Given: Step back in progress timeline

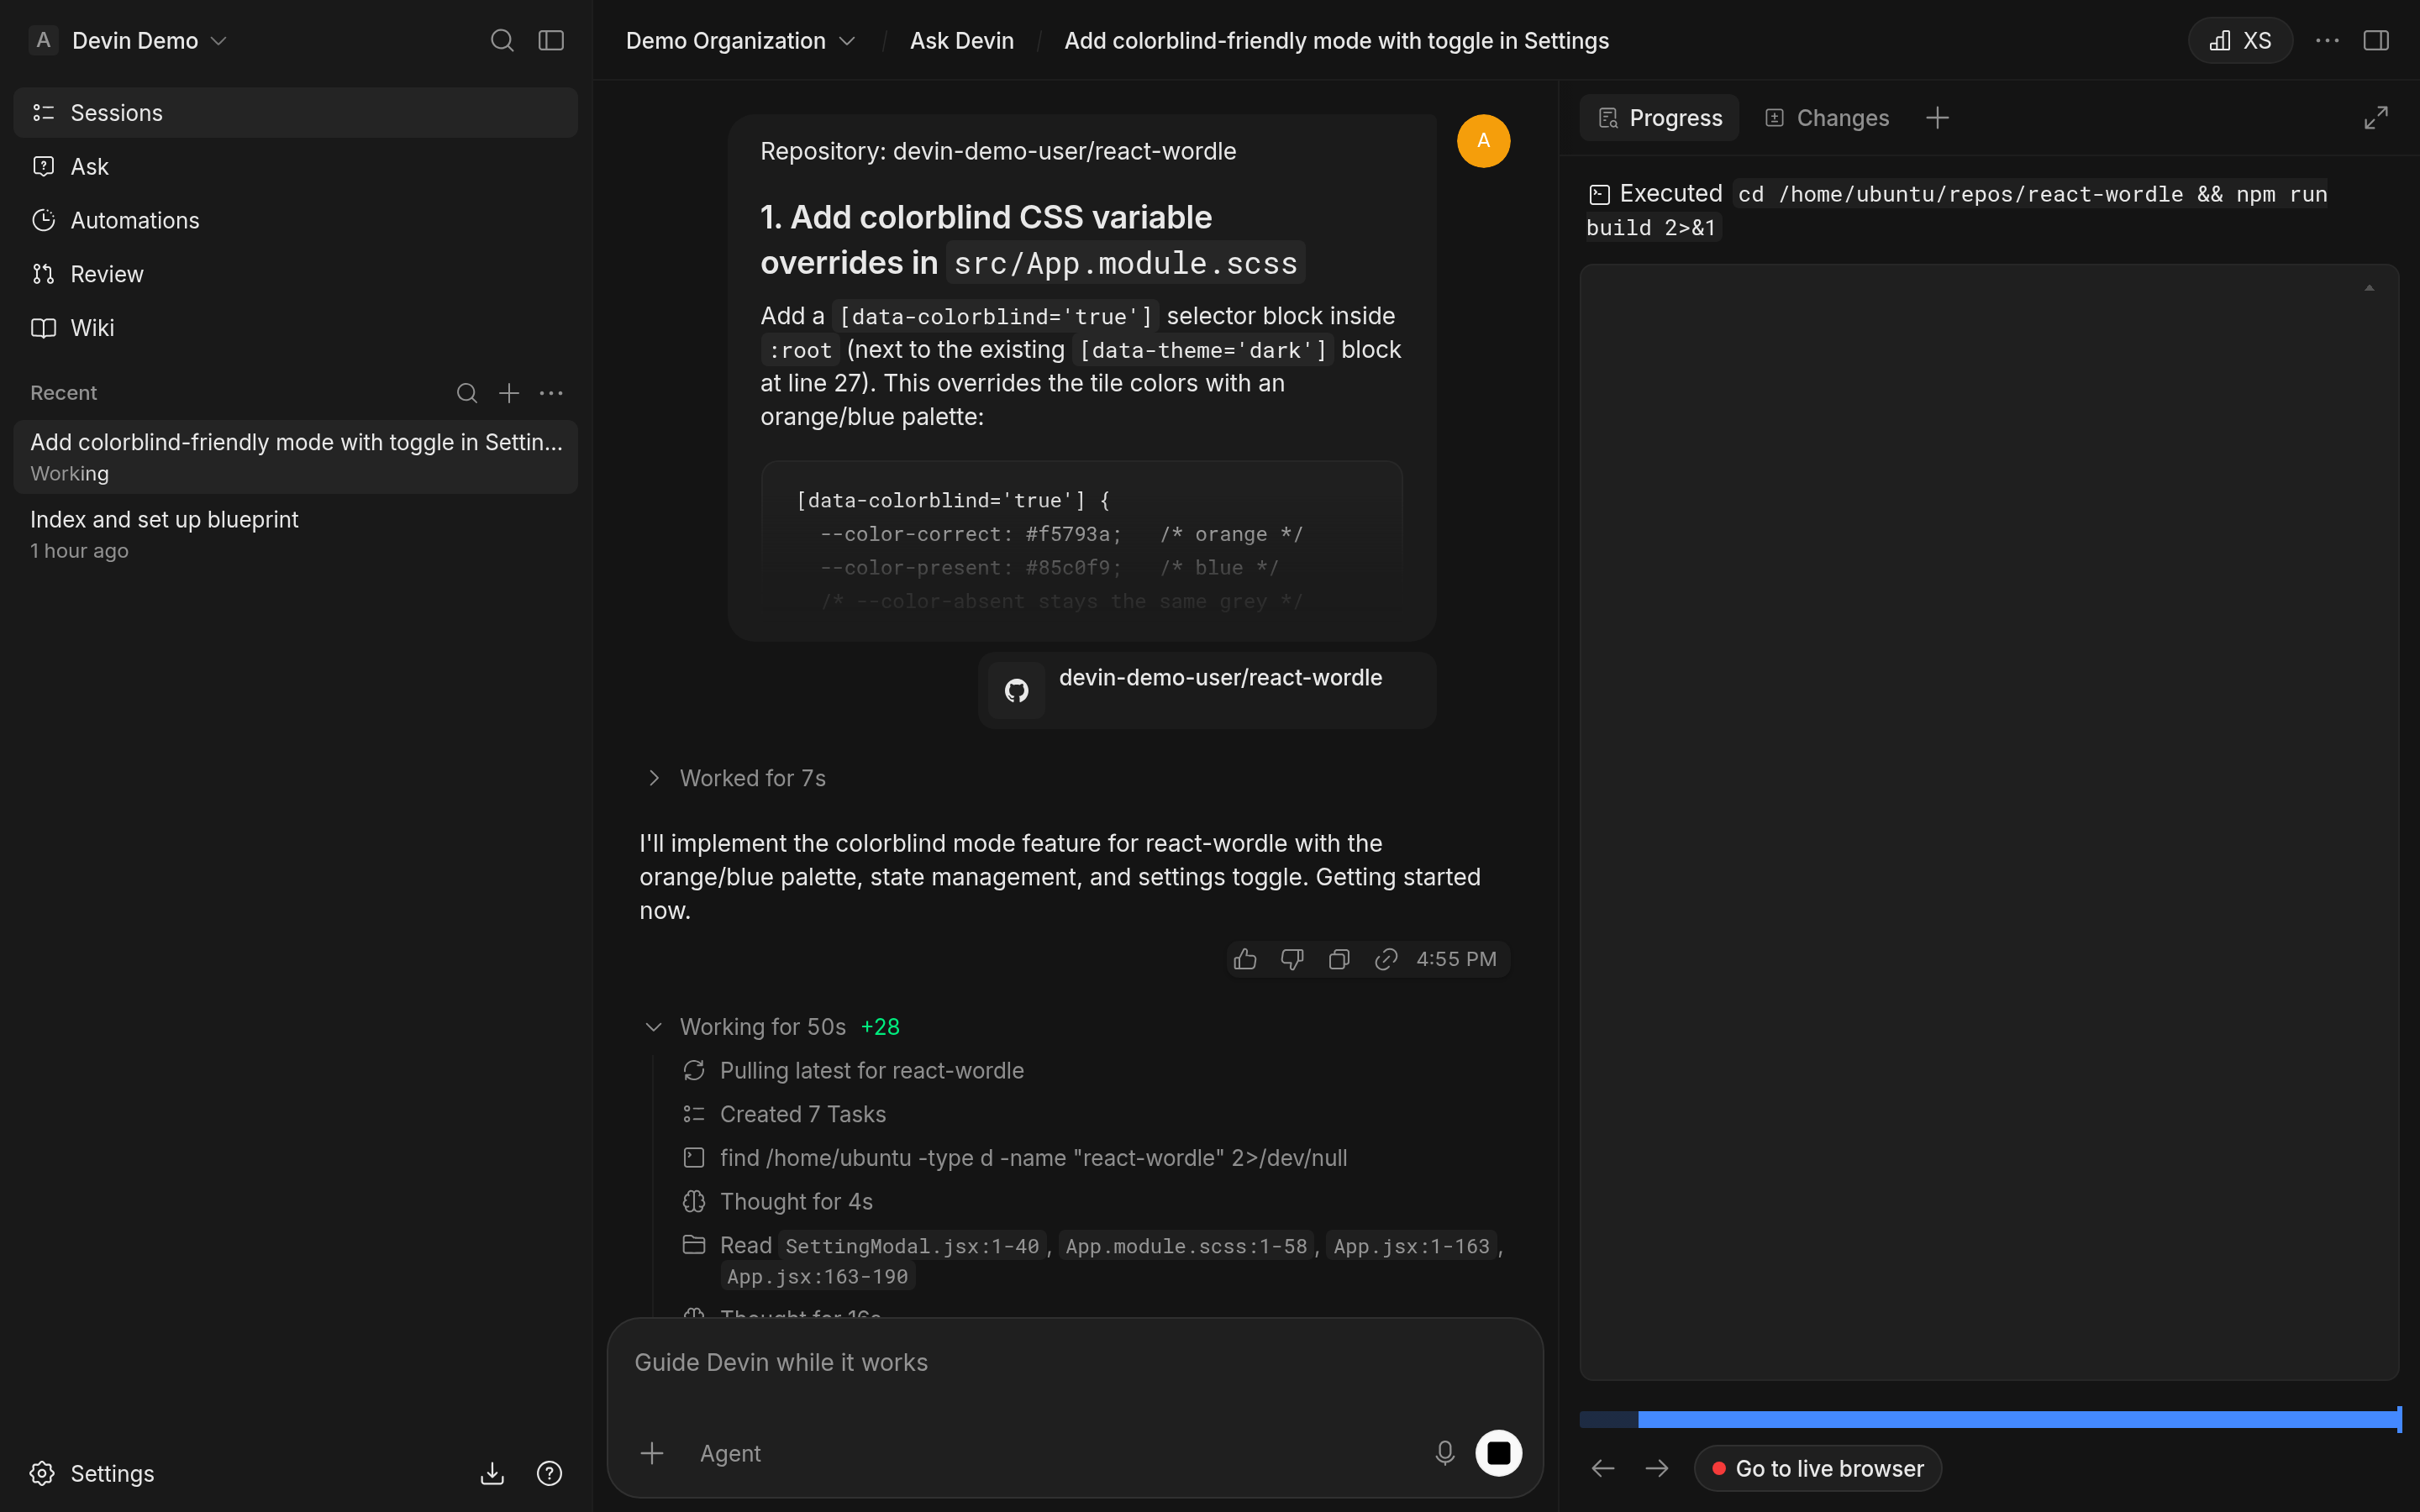Looking at the screenshot, I should click(x=1603, y=1468).
